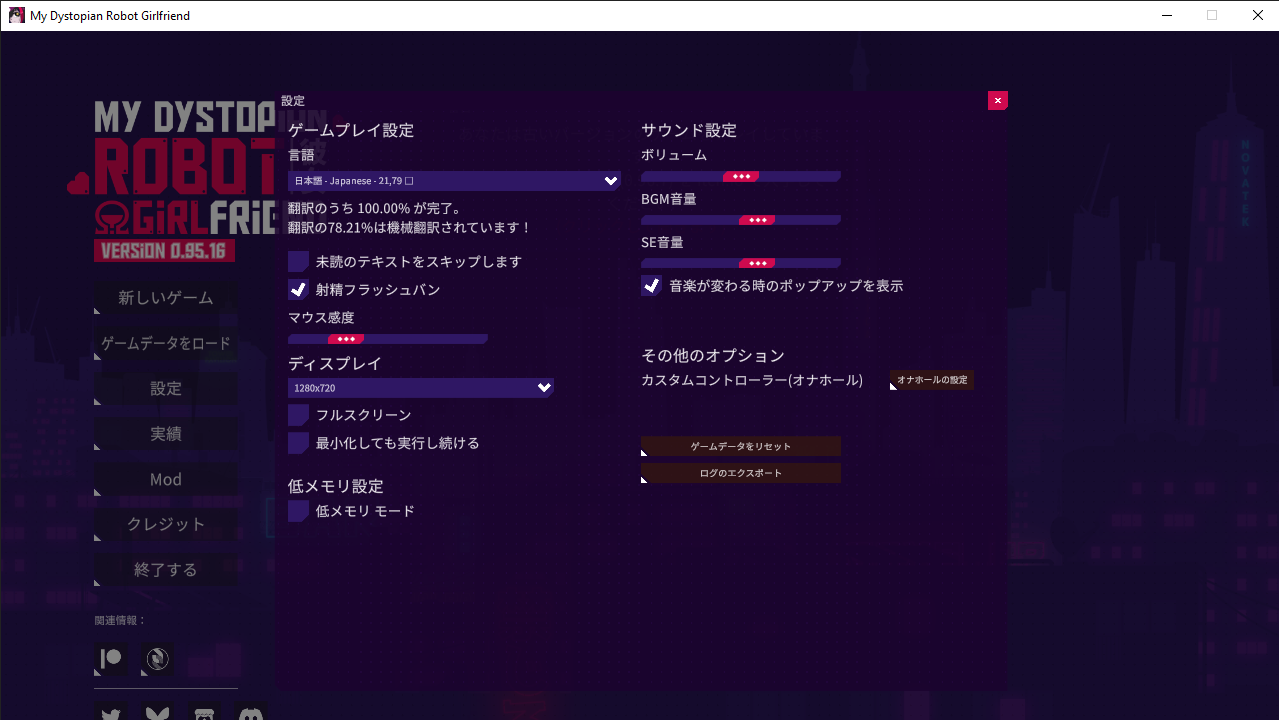Enable 最小化しても実行し続ける checkbox
Screen dimensions: 1279x720
coord(298,443)
